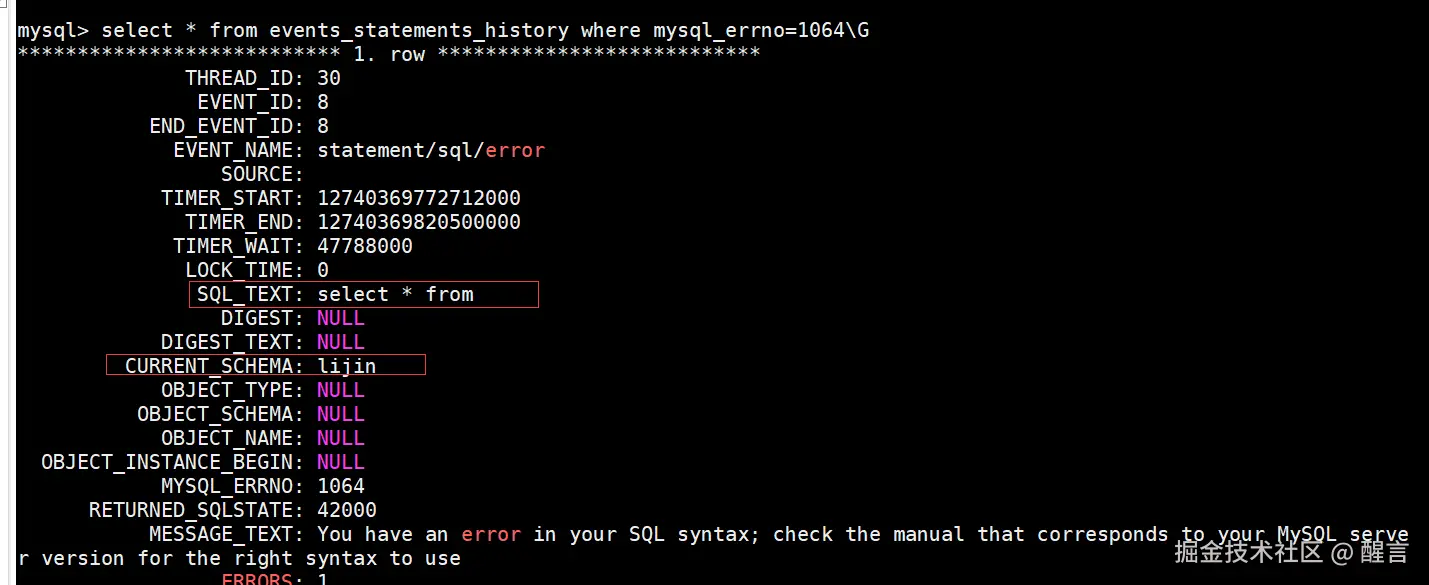
Task: Click the mysql> prompt at the top
Action: 52,30
